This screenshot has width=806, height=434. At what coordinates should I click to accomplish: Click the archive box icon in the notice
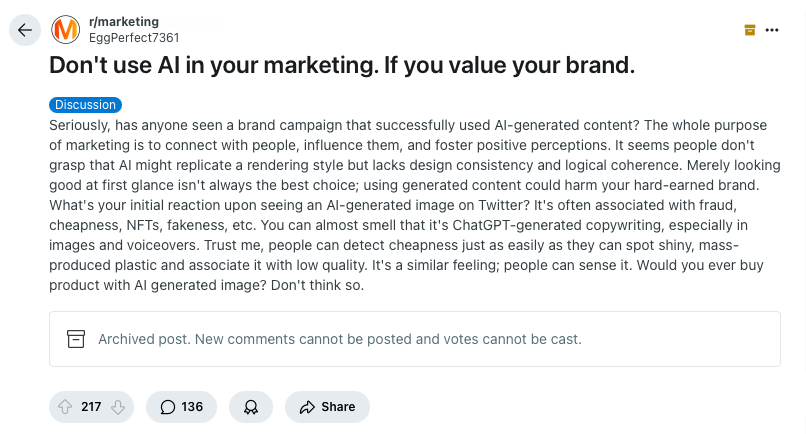click(x=76, y=339)
